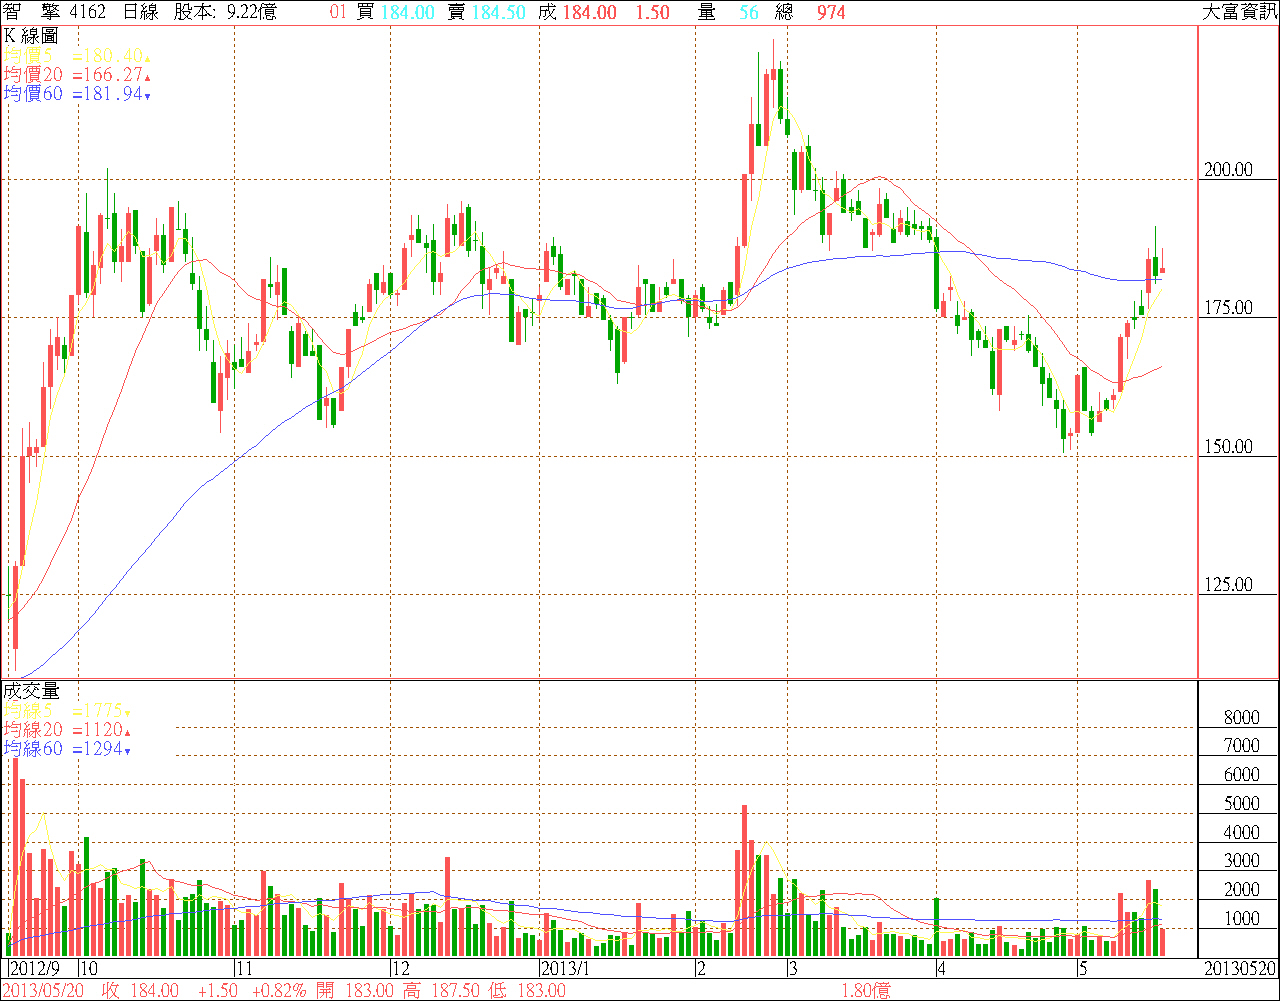Click the 大富資訊 provider label

click(1239, 12)
